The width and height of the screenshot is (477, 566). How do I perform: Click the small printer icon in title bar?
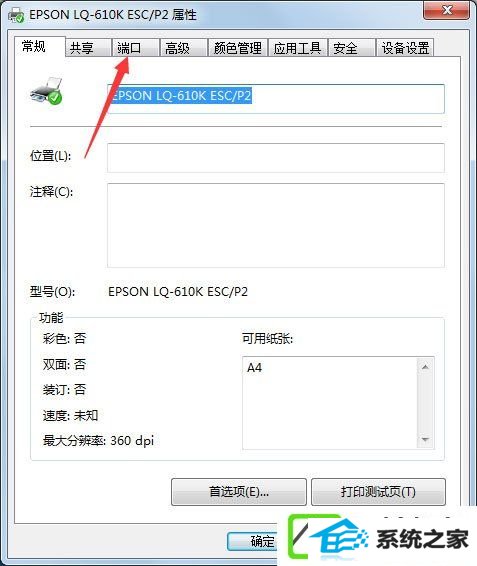click(16, 16)
